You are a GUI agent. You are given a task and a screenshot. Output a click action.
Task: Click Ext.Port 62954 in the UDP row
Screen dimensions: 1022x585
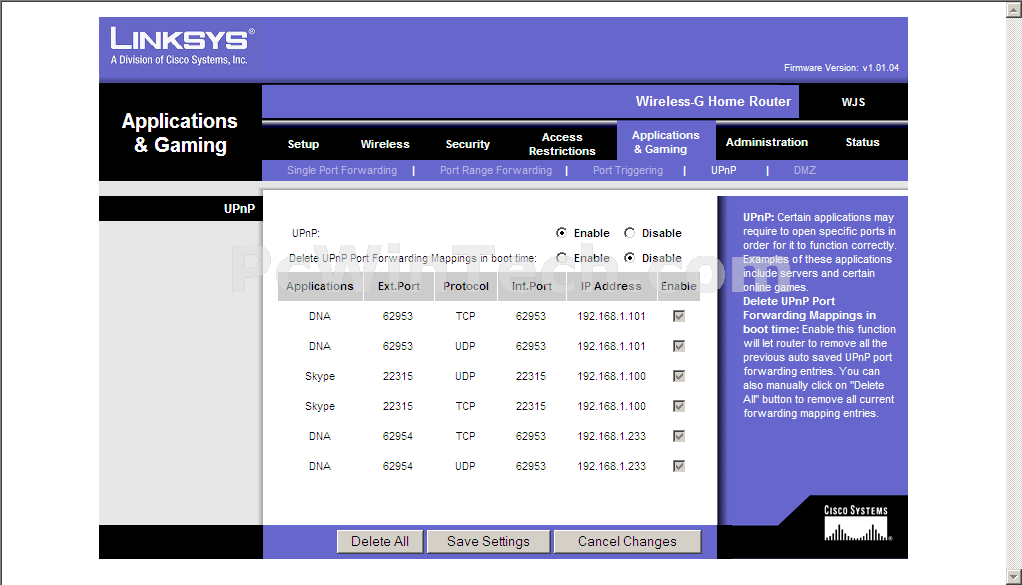pyautogui.click(x=398, y=466)
